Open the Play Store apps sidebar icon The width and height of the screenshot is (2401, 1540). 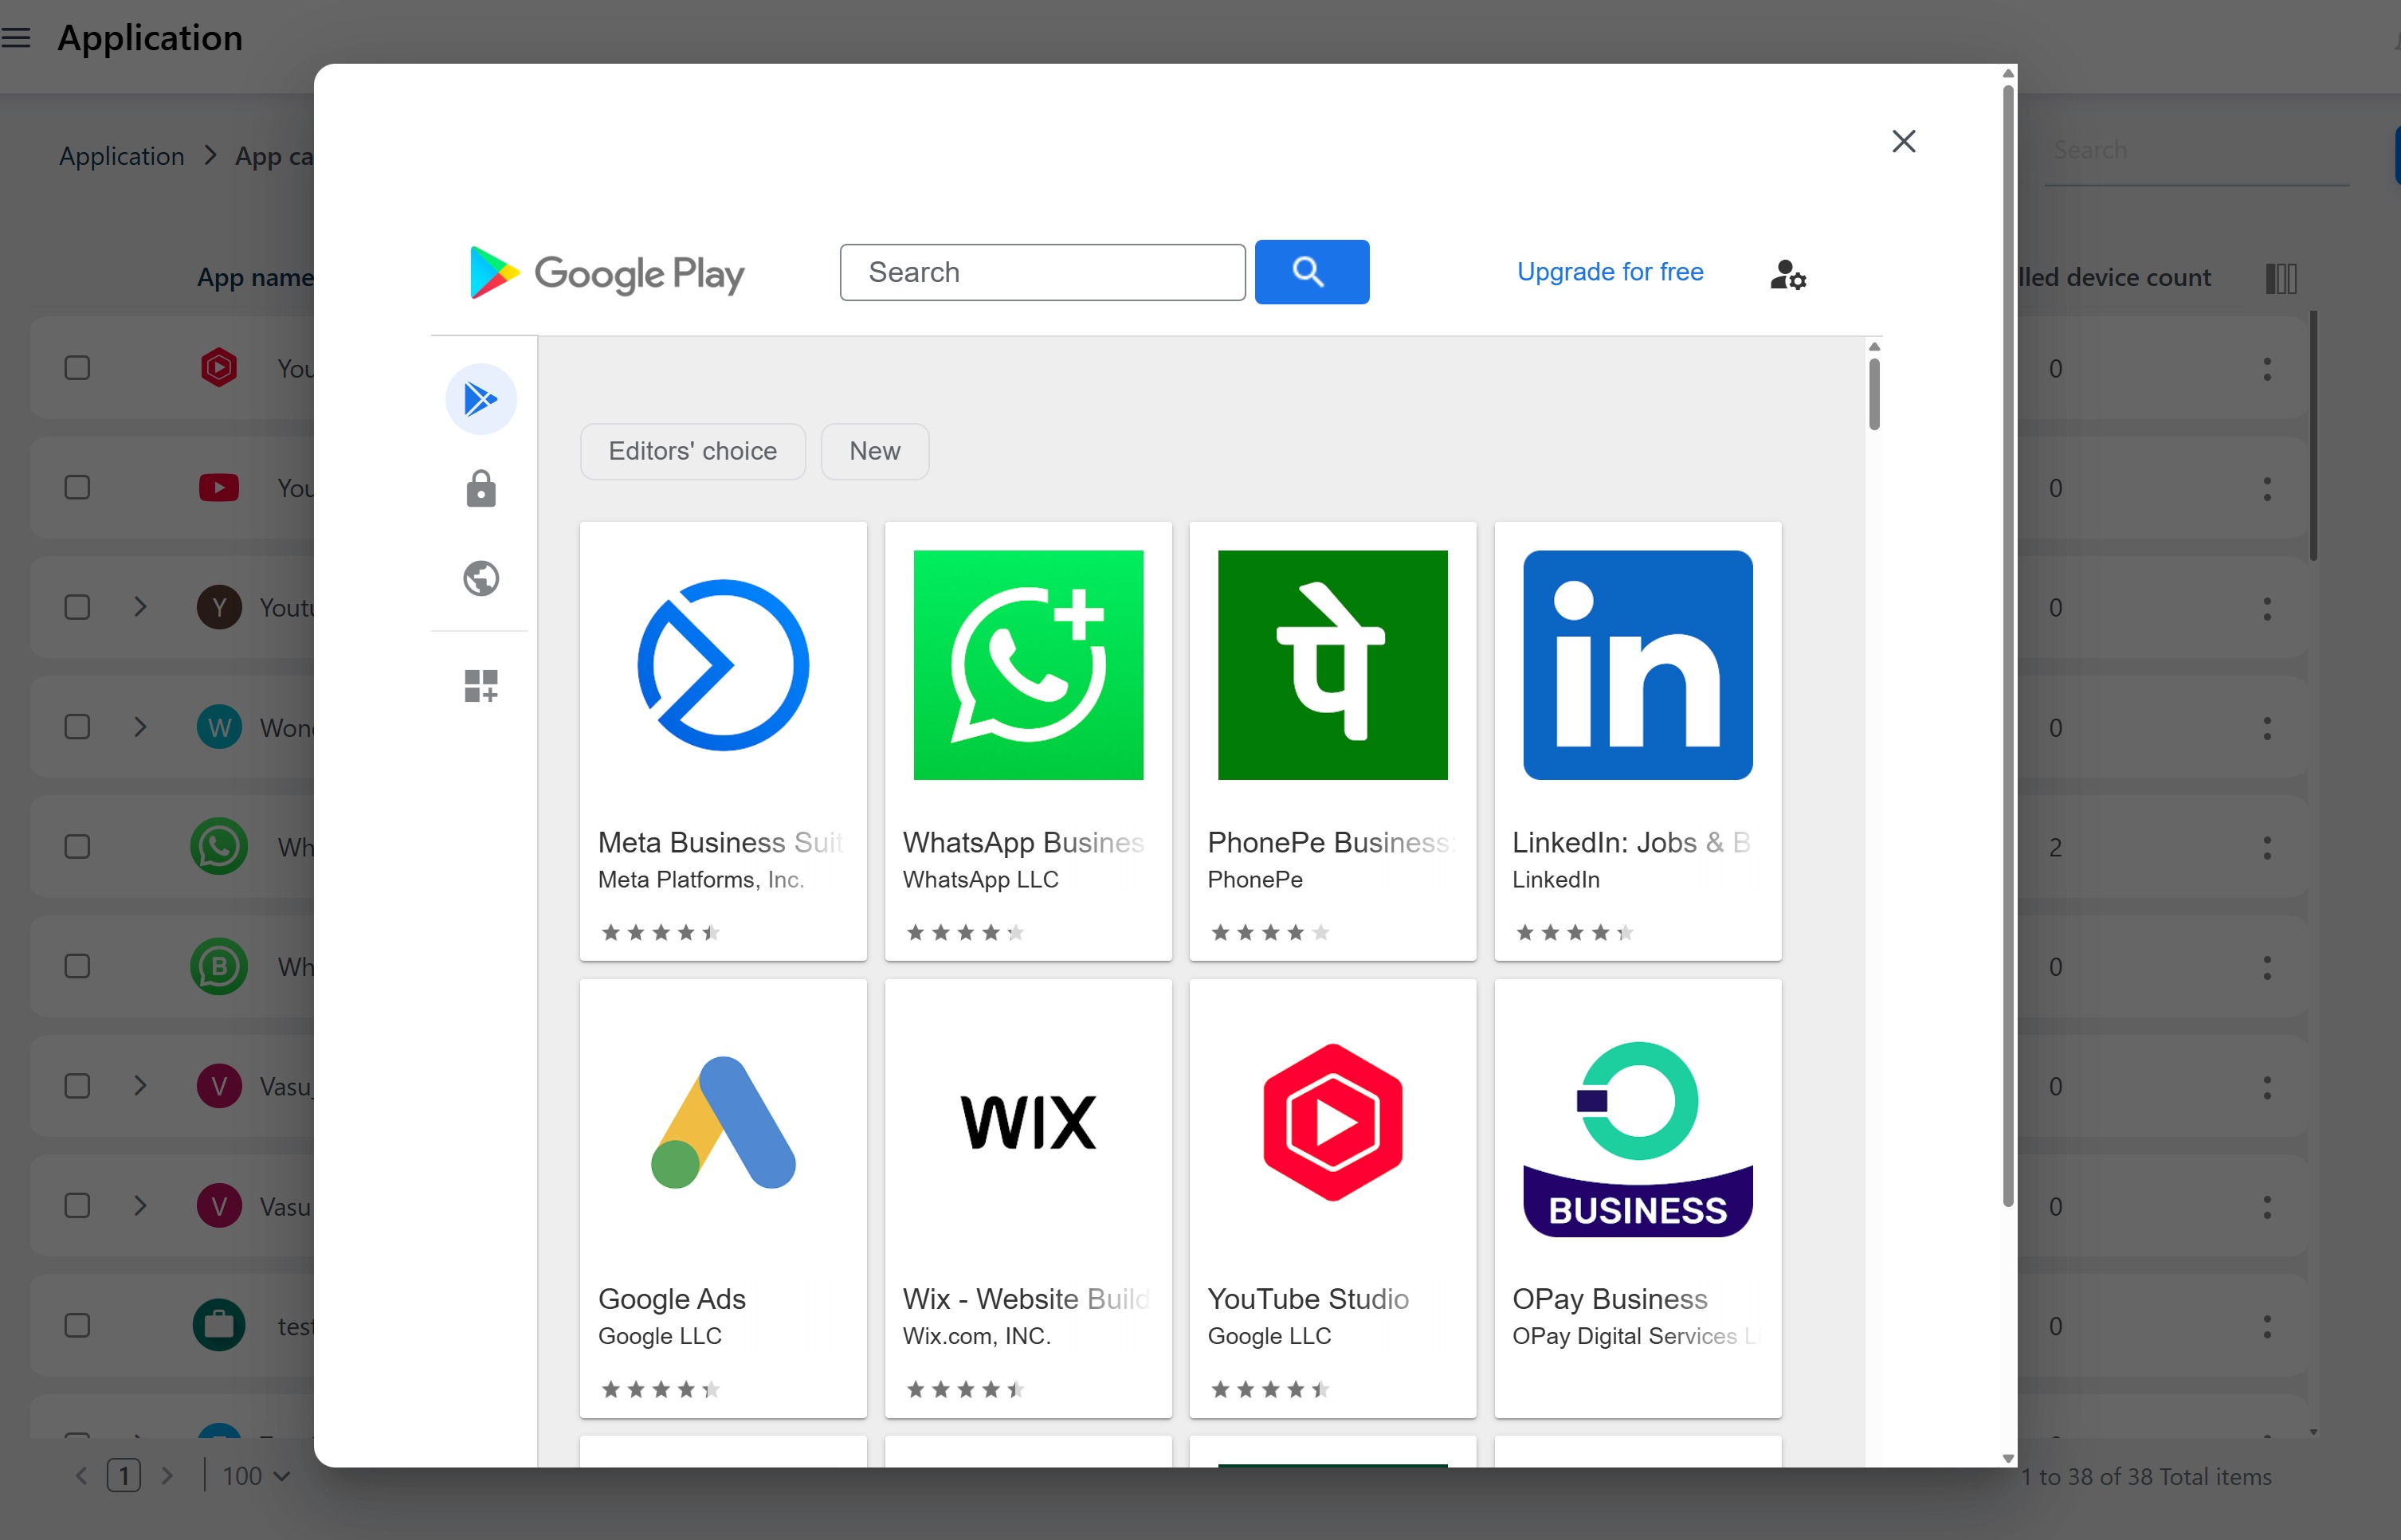click(x=481, y=399)
